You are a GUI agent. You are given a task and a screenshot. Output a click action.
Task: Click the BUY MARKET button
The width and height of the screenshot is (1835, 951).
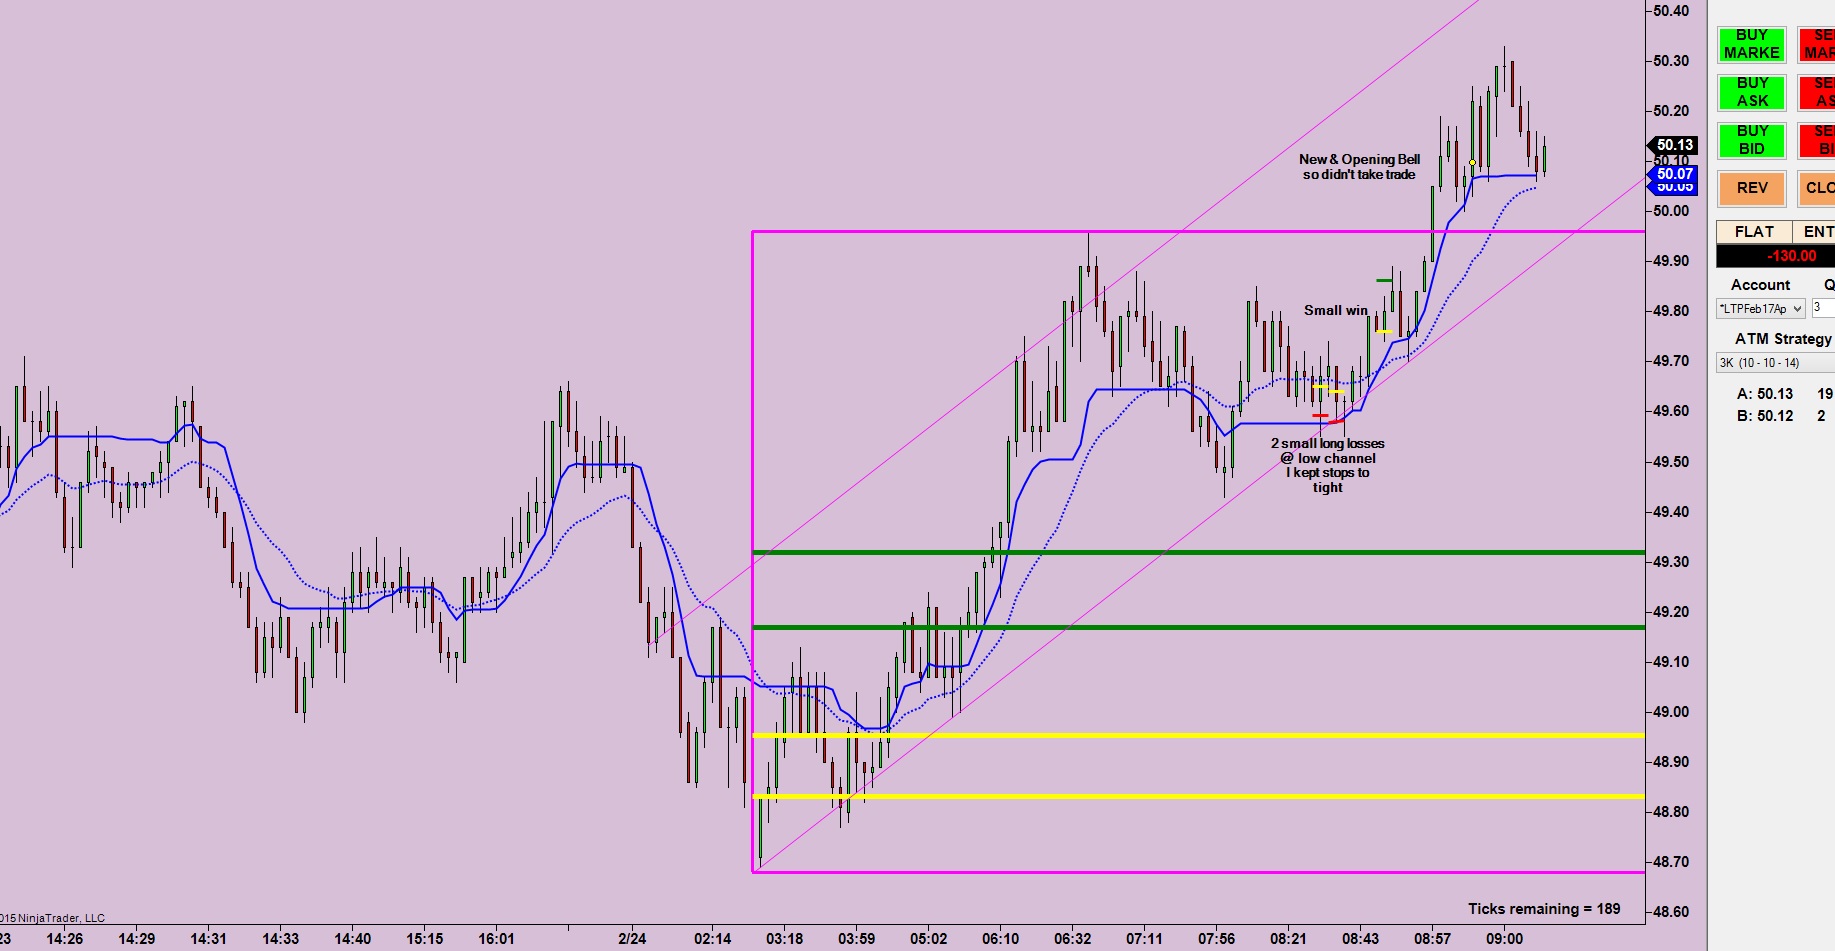pyautogui.click(x=1751, y=44)
